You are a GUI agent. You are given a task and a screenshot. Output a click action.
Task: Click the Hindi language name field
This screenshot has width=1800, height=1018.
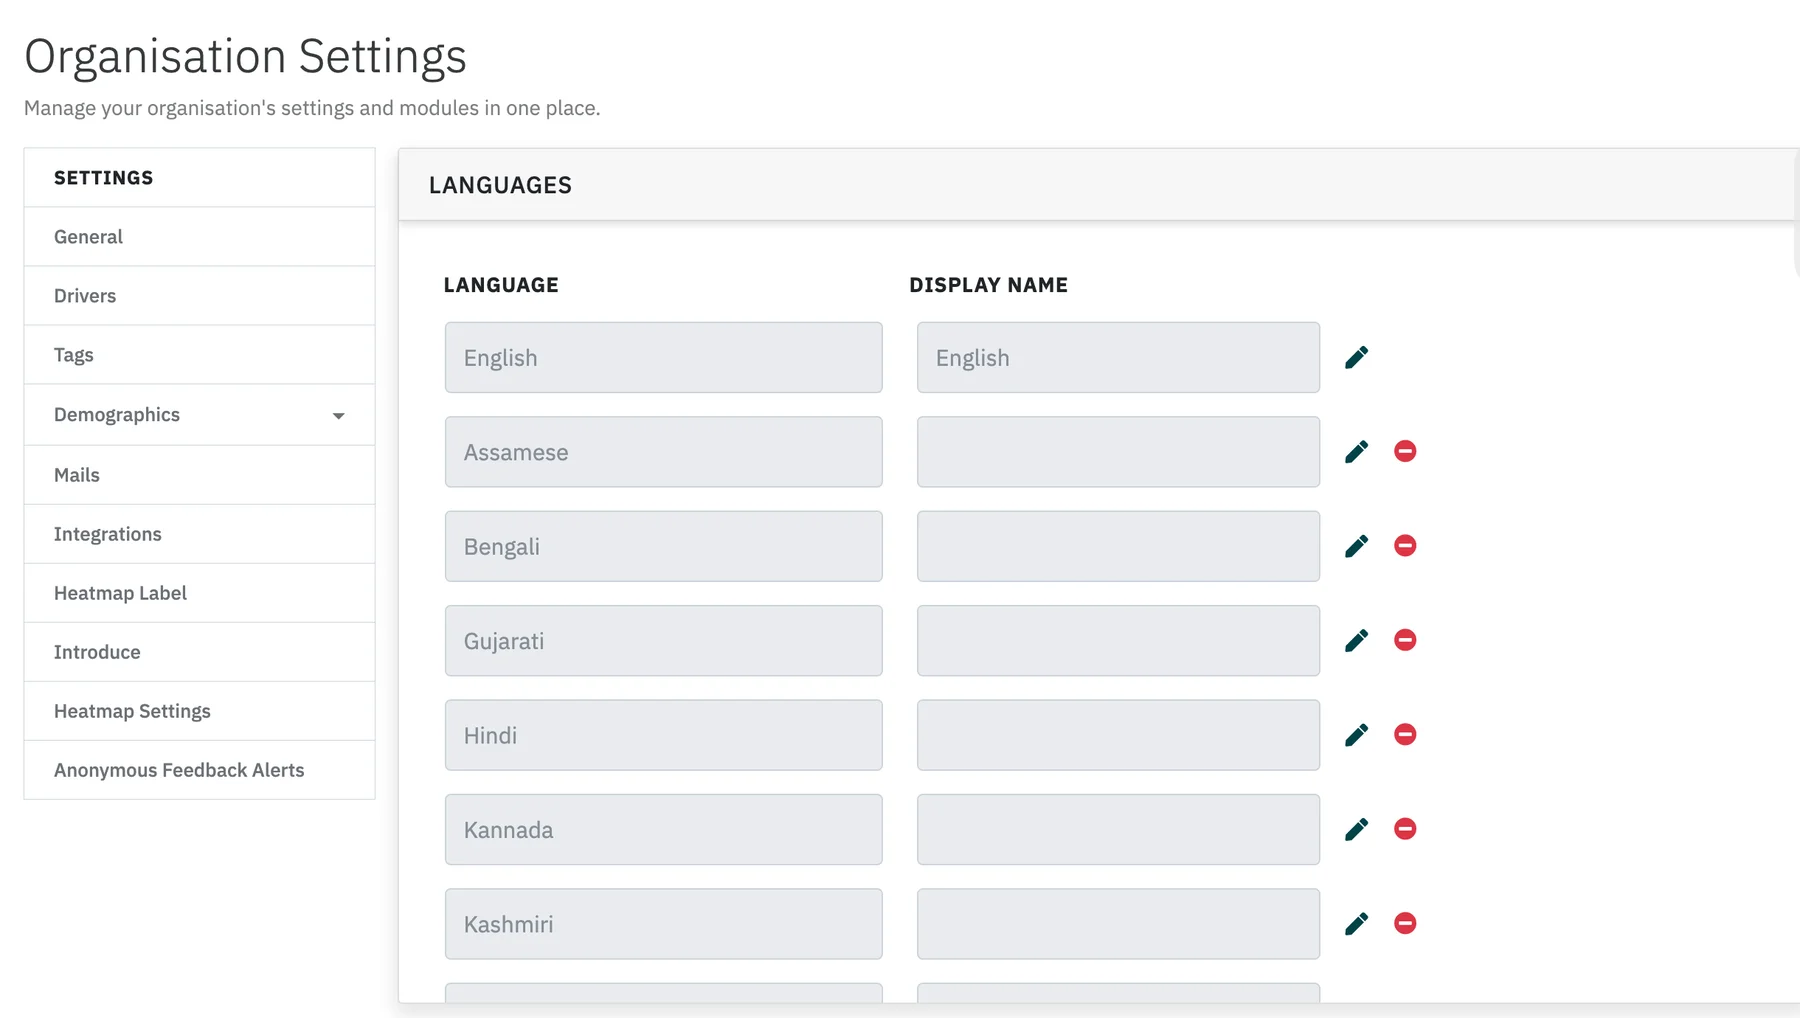click(663, 735)
